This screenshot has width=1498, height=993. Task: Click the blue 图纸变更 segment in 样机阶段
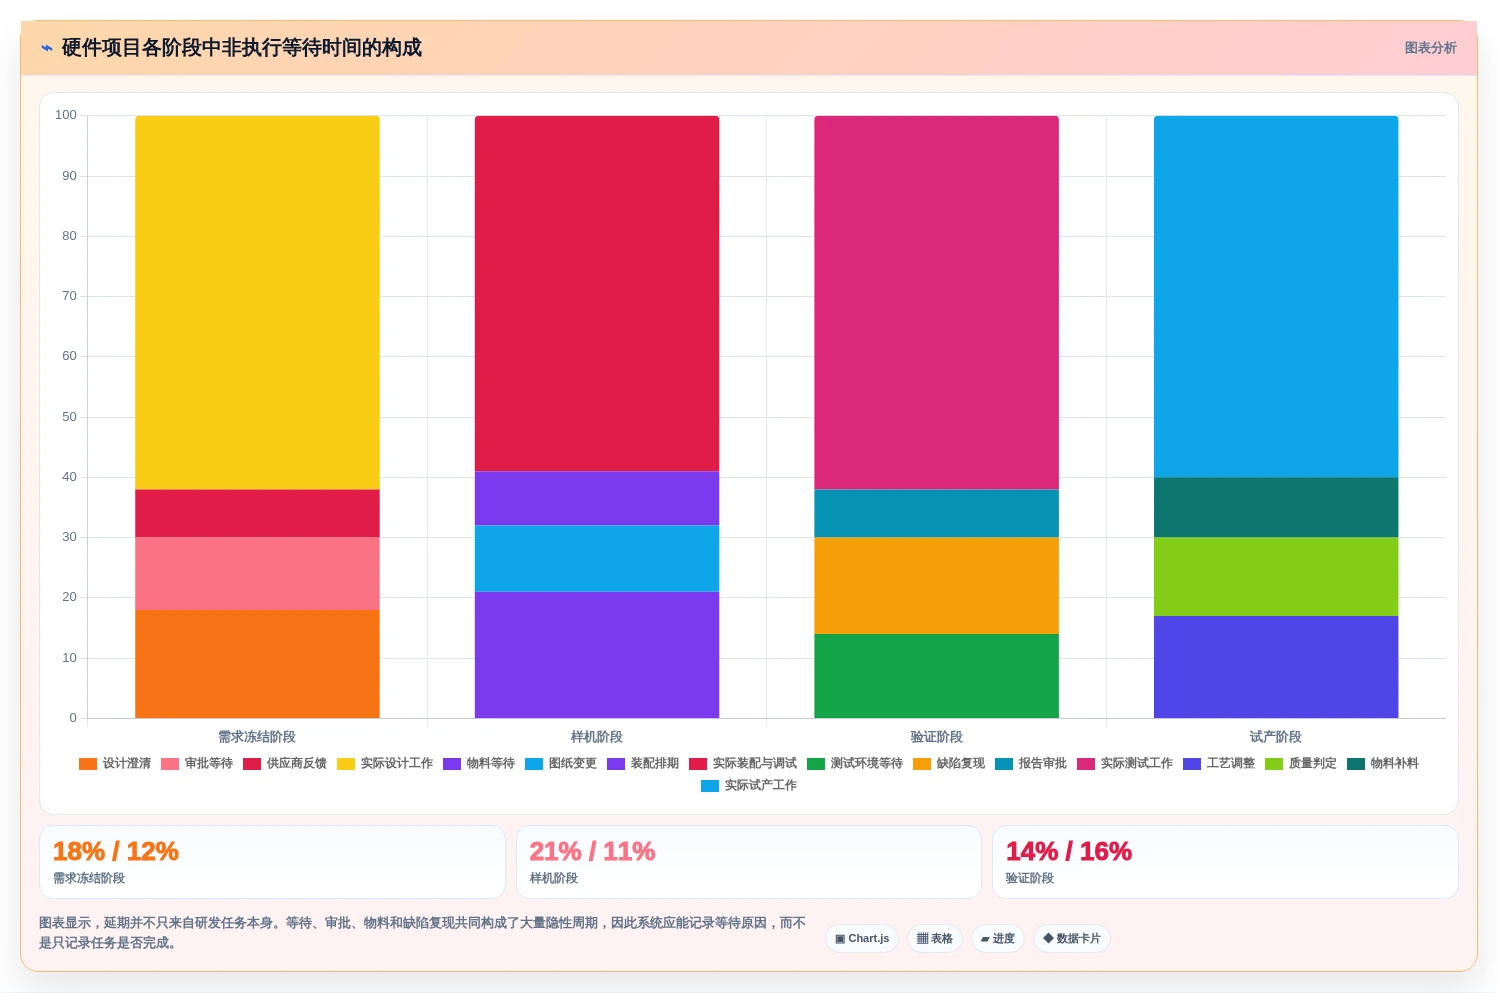pyautogui.click(x=597, y=559)
